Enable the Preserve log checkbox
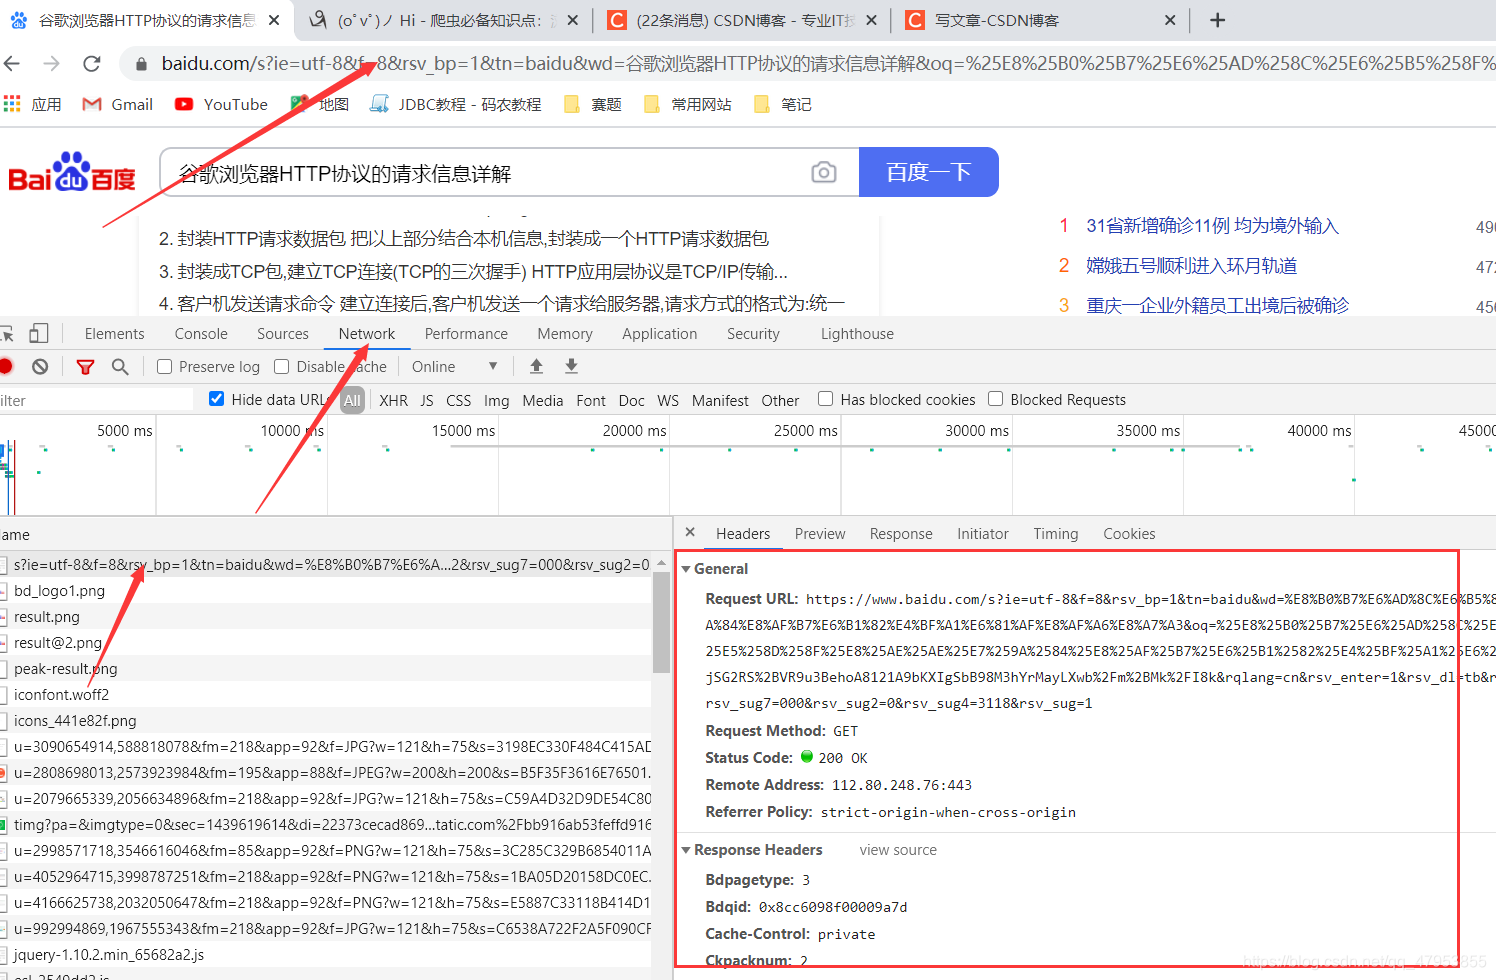This screenshot has width=1496, height=980. pyautogui.click(x=165, y=367)
